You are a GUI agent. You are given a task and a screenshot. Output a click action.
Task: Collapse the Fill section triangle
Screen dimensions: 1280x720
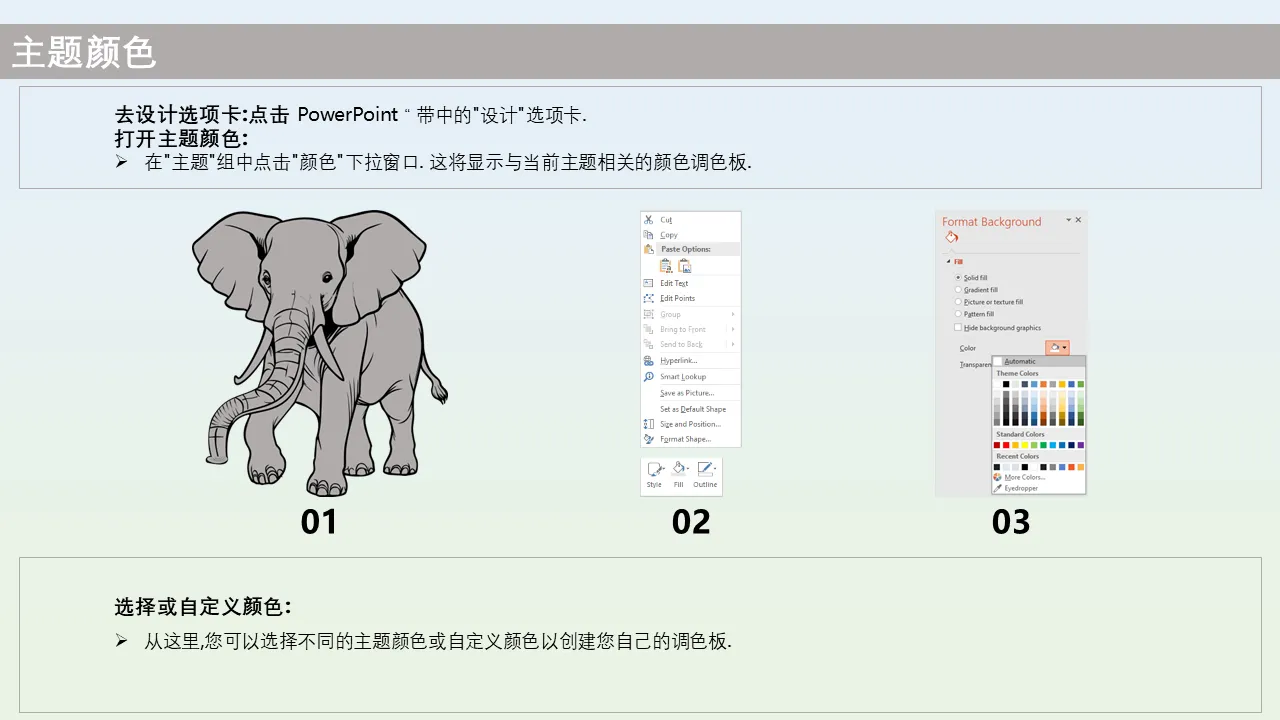point(948,261)
